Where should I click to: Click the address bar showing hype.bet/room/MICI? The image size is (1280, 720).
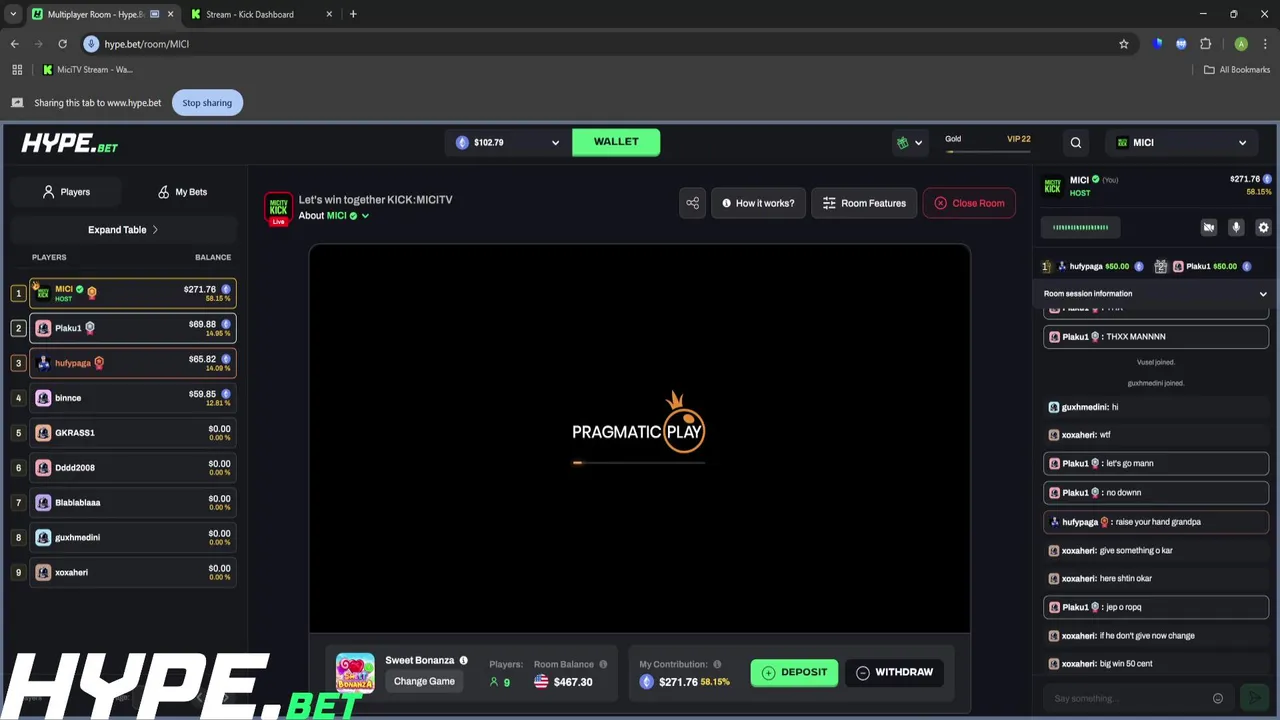click(600, 44)
